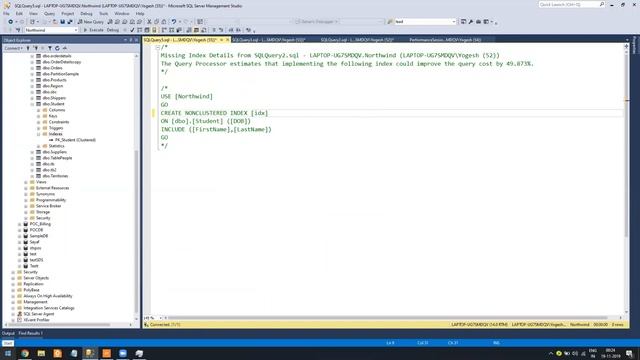This screenshot has height=360, width=640.
Task: Click the Copy icon in toolbar
Action: pos(156,22)
